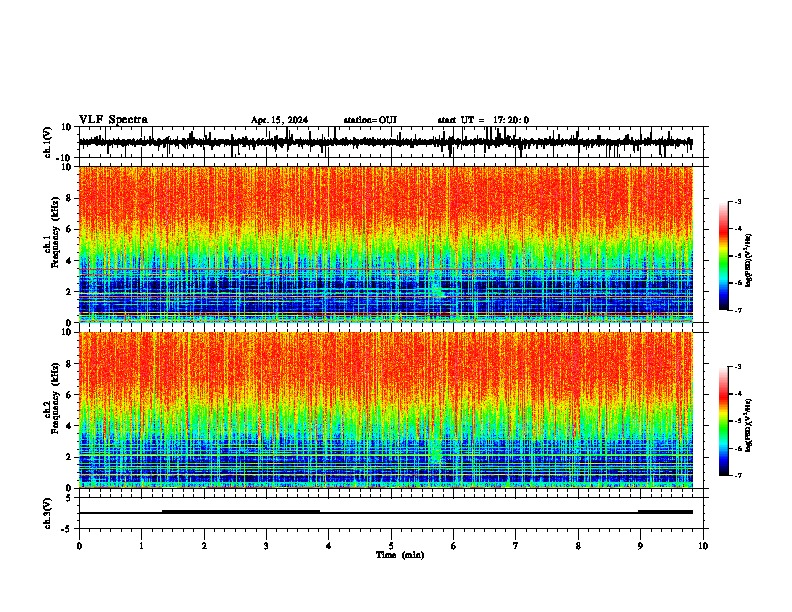Click the Time axis tick label "2"

click(204, 546)
